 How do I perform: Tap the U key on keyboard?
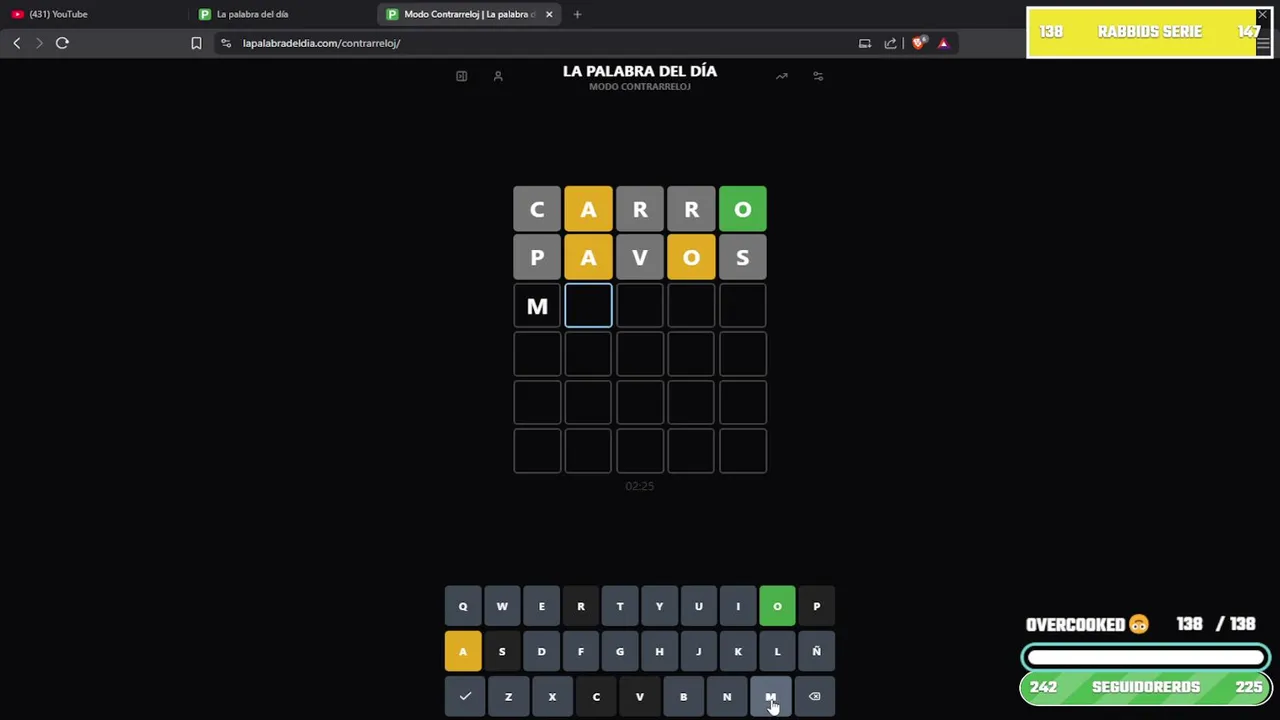(699, 606)
